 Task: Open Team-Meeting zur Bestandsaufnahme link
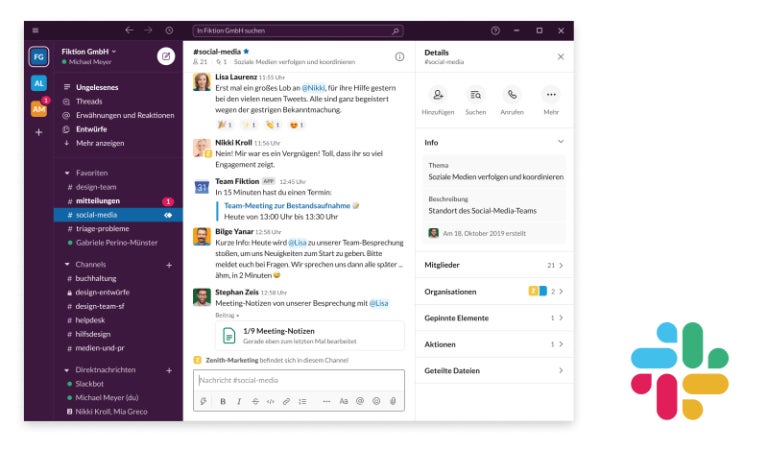point(287,205)
